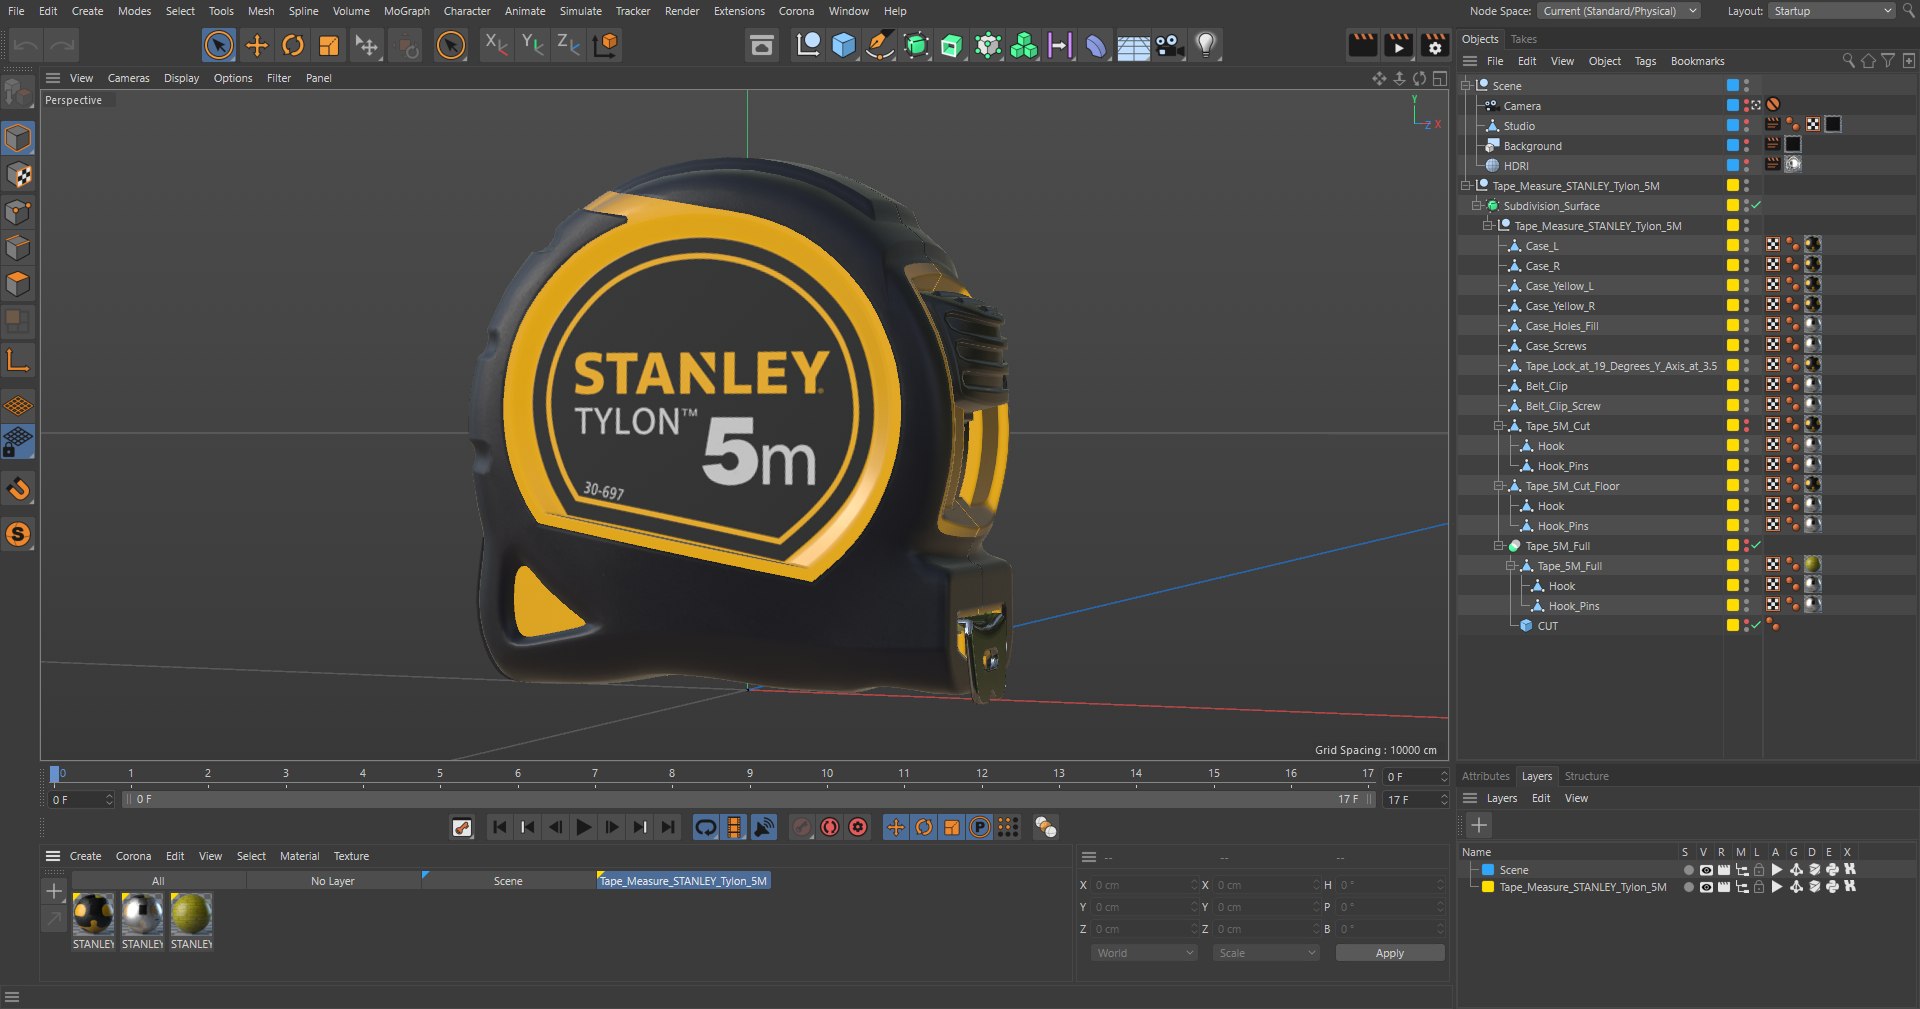Viewport: 1920px width, 1009px height.
Task: Switch to the Structure tab
Action: 1586,776
